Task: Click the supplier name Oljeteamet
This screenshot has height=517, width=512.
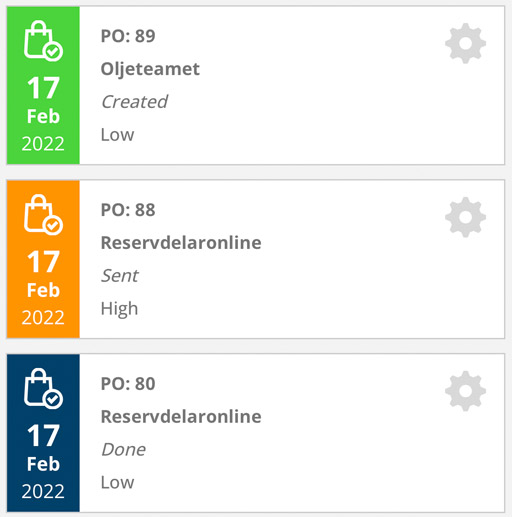Action: (x=150, y=70)
